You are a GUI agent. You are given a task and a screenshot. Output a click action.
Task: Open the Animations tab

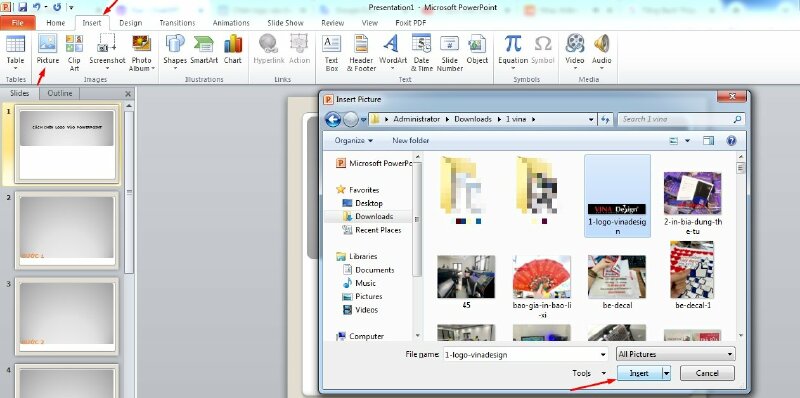coord(231,22)
